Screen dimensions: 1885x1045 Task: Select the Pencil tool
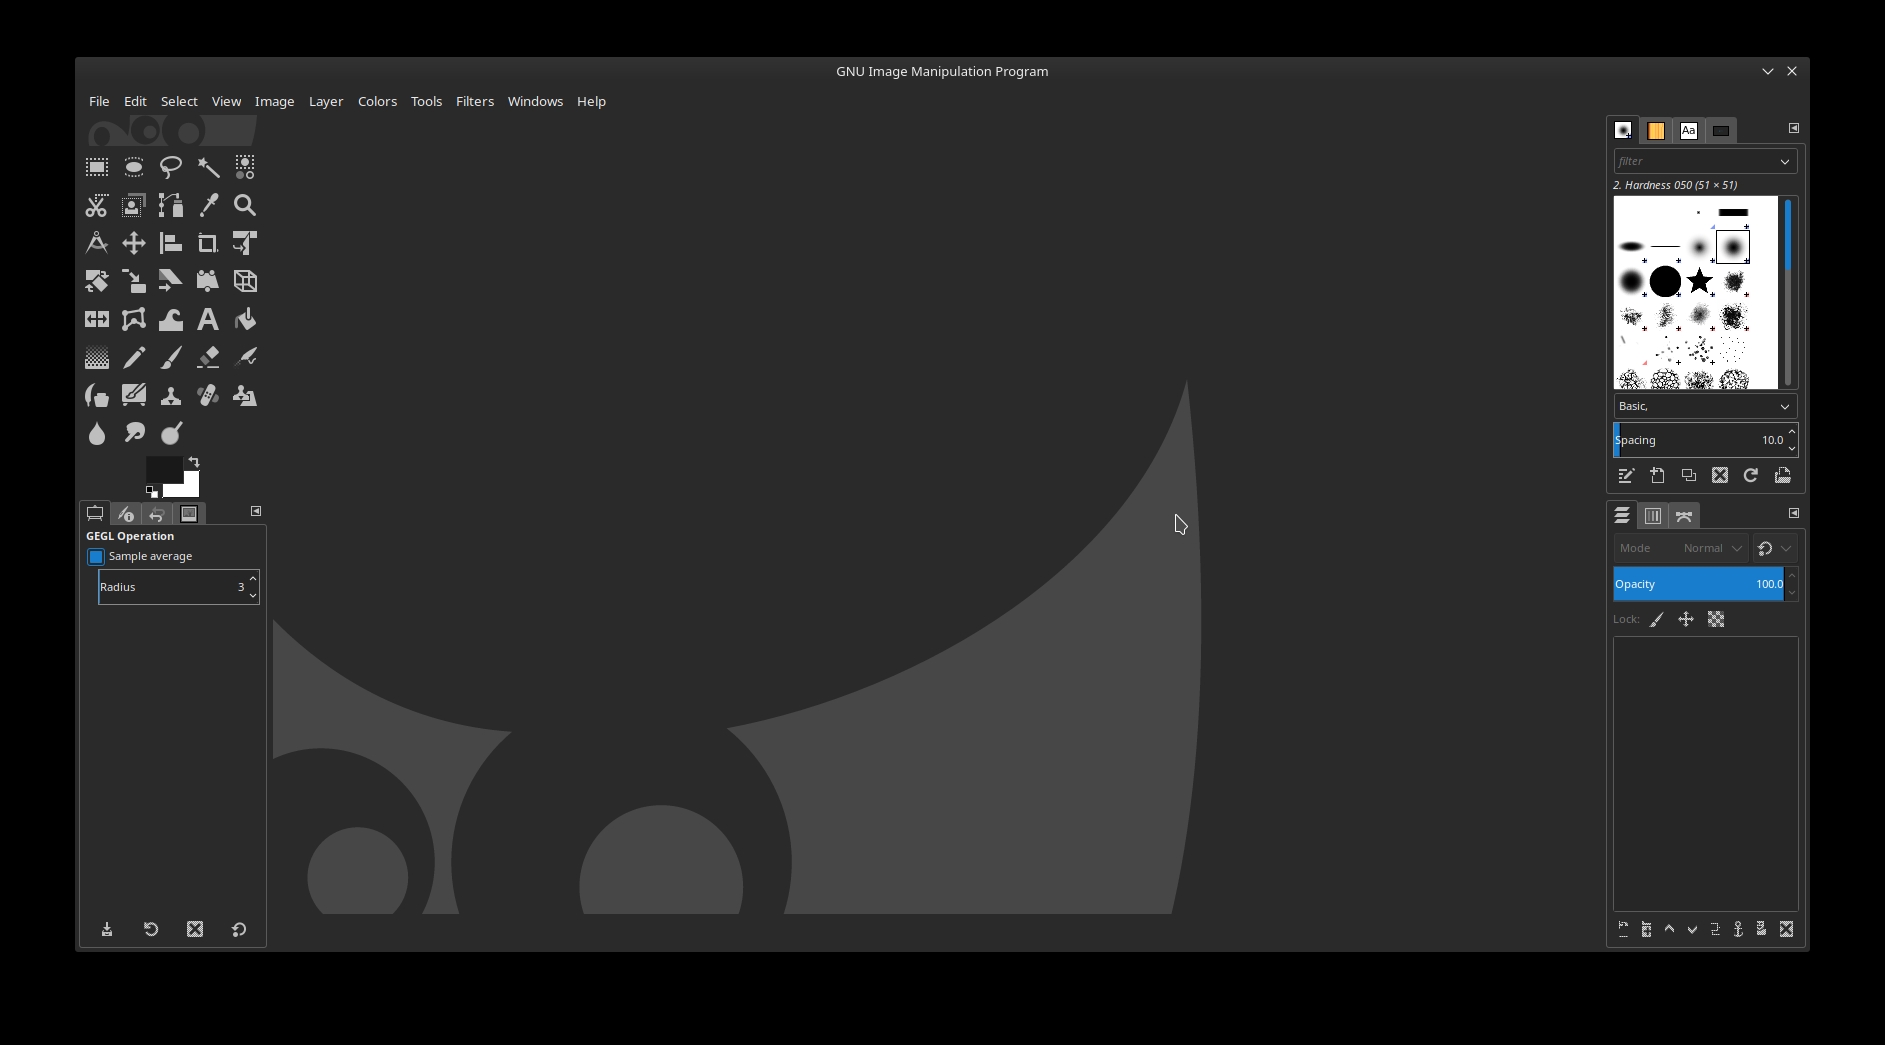134,357
